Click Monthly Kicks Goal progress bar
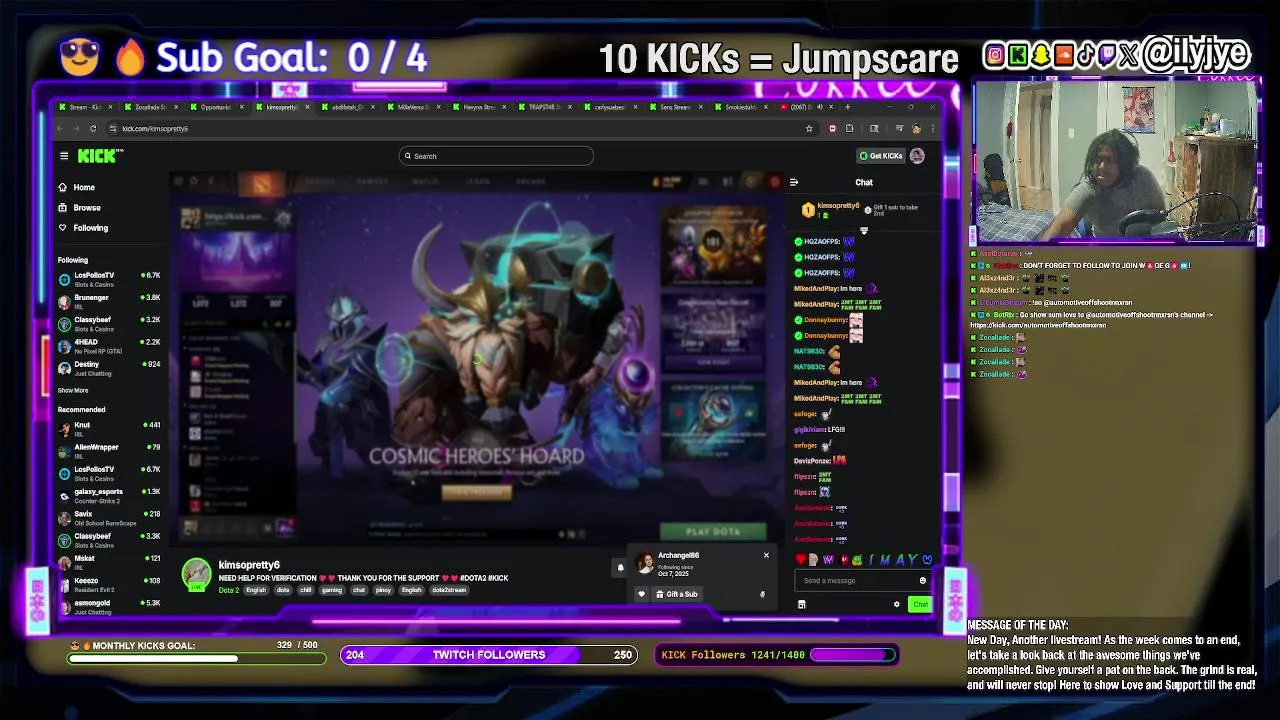This screenshot has width=1280, height=720. [x=197, y=658]
